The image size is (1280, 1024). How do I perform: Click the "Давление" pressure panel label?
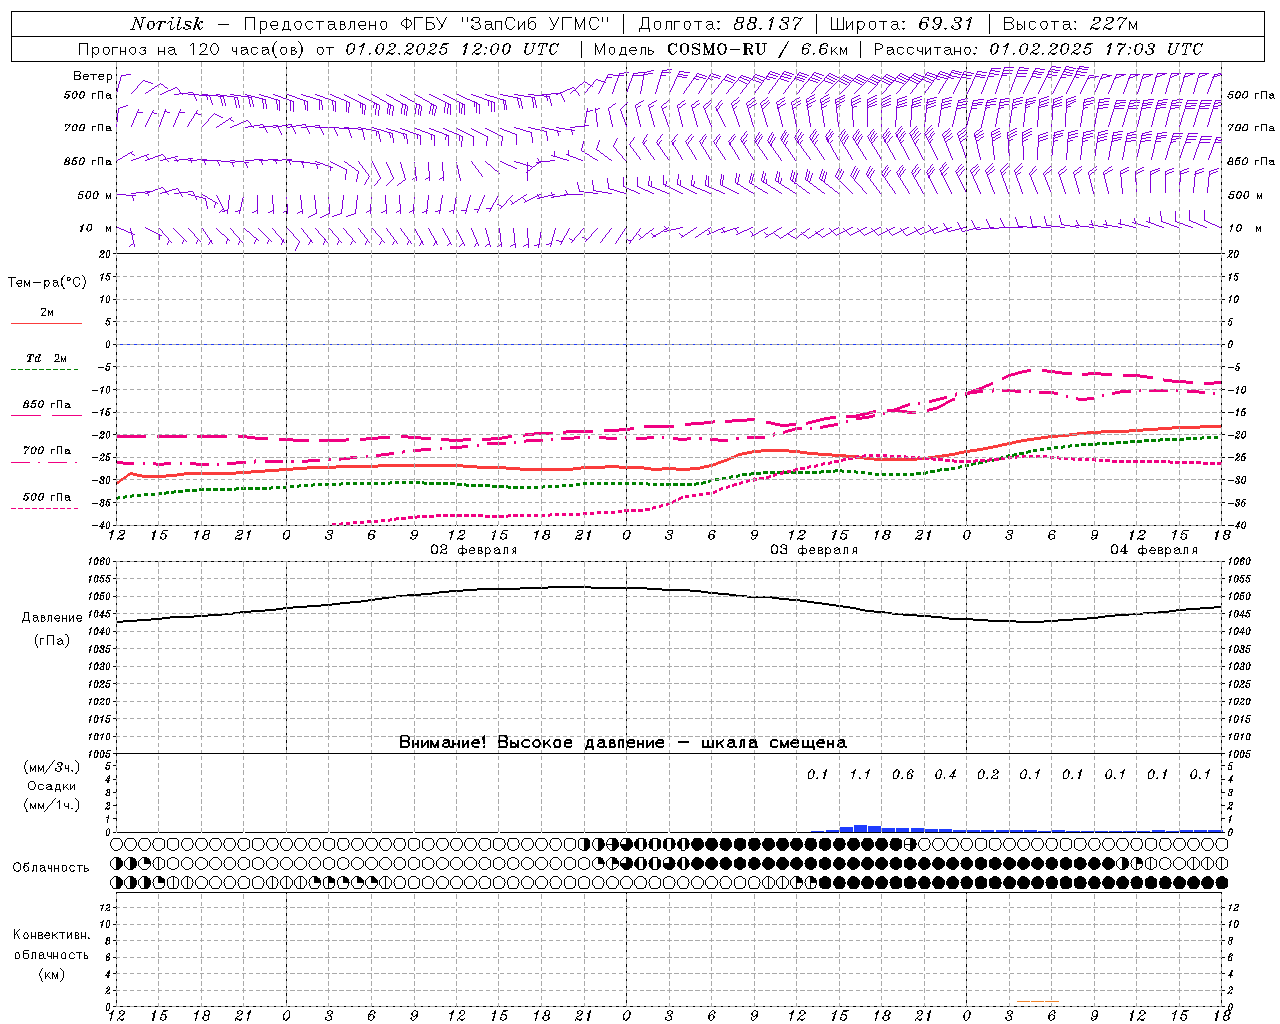(52, 618)
